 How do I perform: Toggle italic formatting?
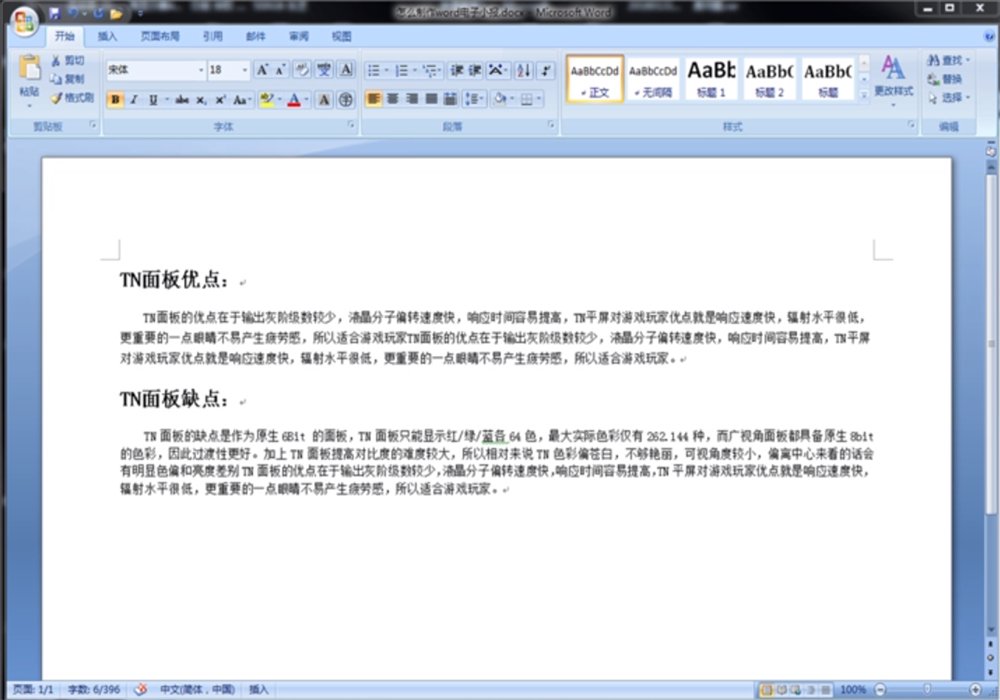pyautogui.click(x=132, y=100)
